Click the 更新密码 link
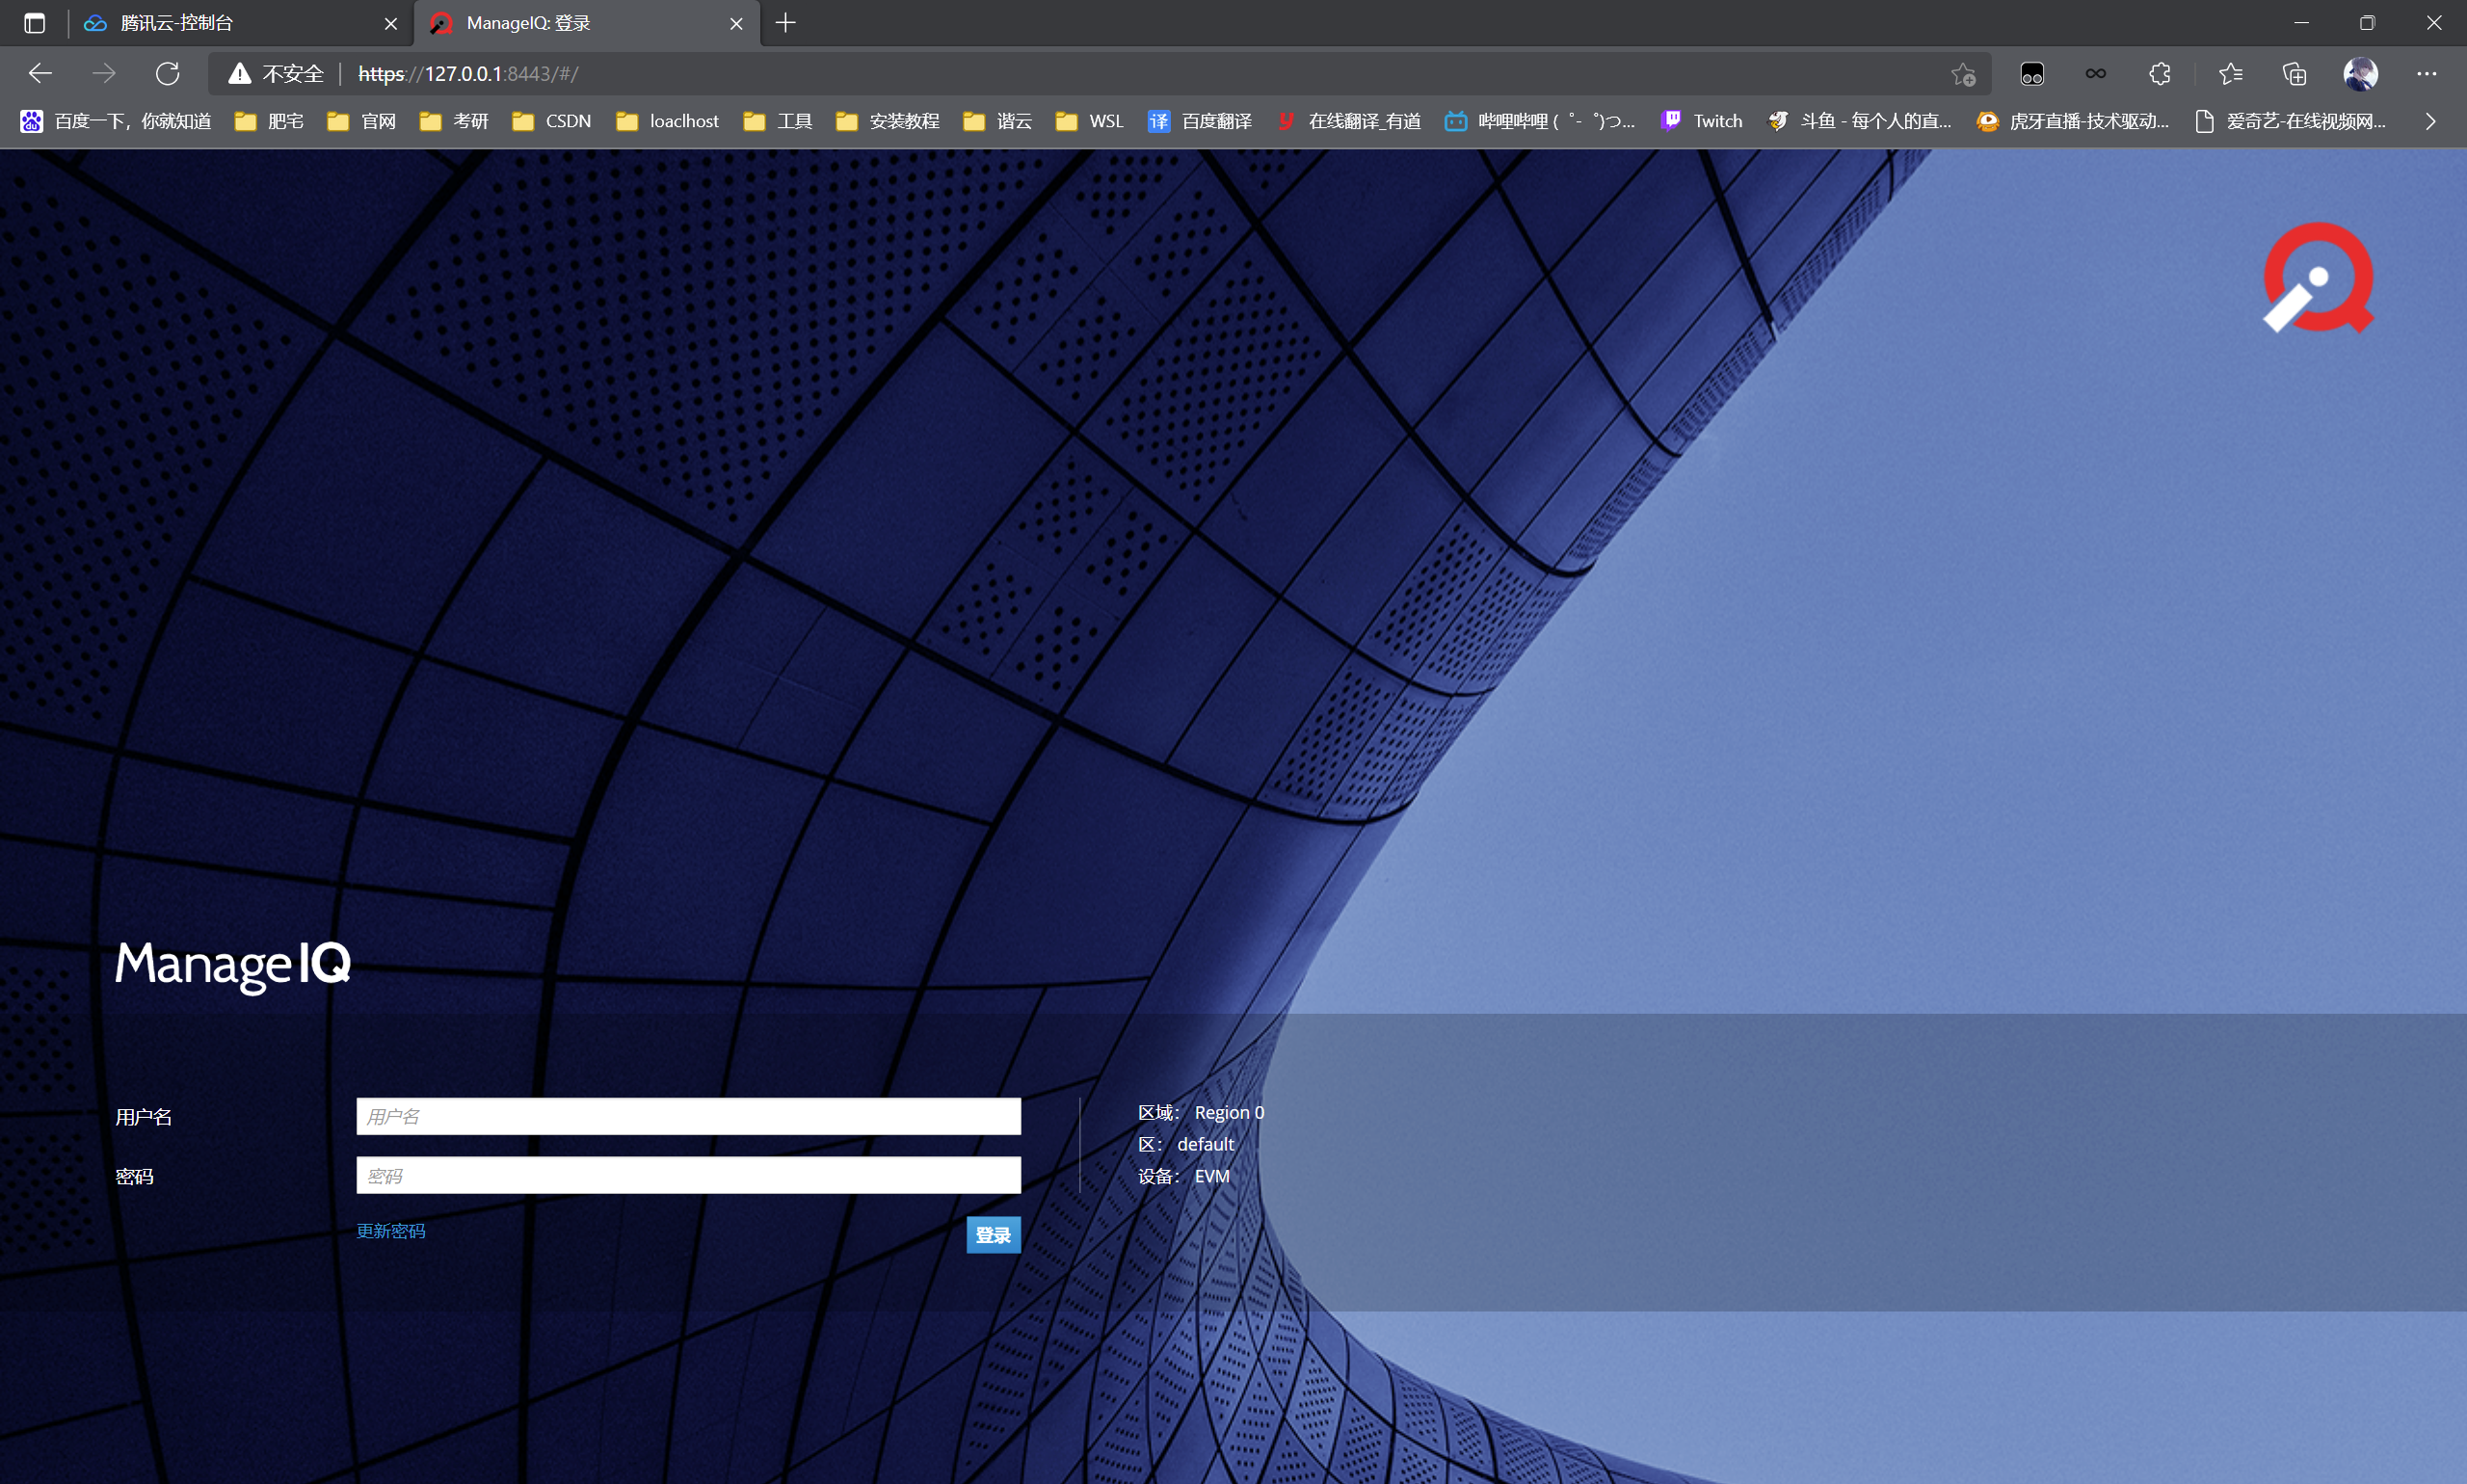Image resolution: width=2467 pixels, height=1484 pixels. [391, 1231]
